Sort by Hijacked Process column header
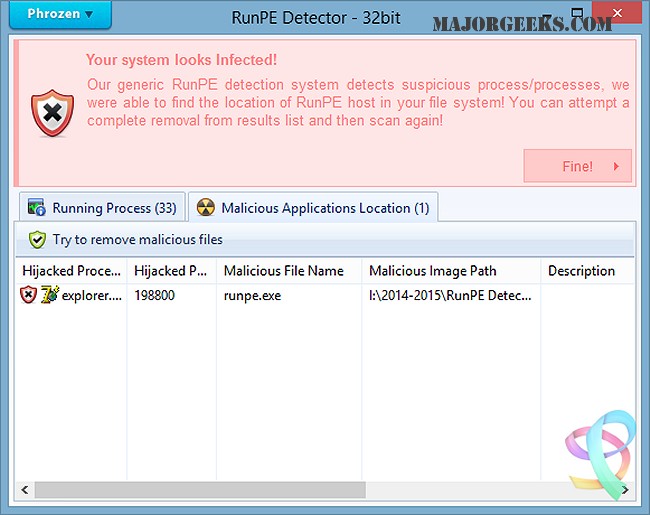 (x=71, y=271)
